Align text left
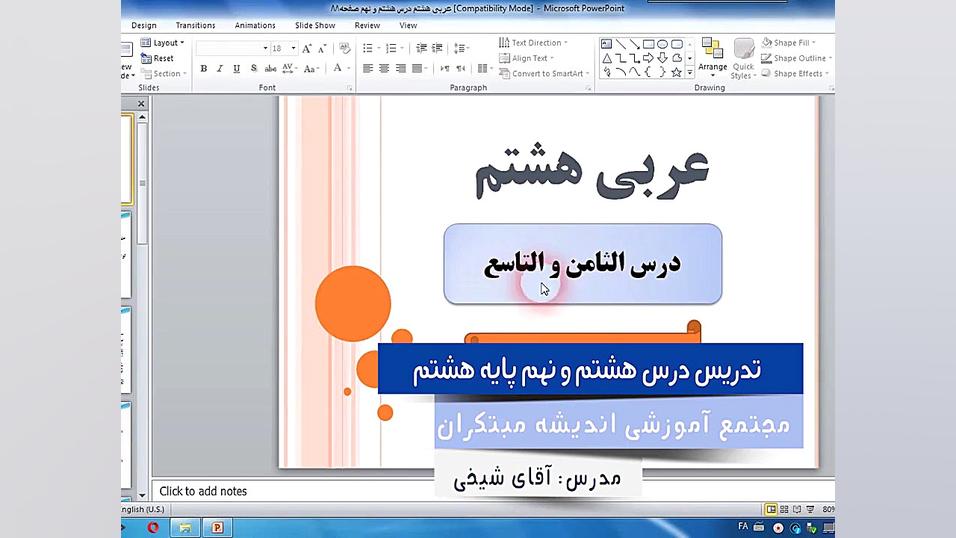This screenshot has width=956, height=538. pyautogui.click(x=368, y=69)
